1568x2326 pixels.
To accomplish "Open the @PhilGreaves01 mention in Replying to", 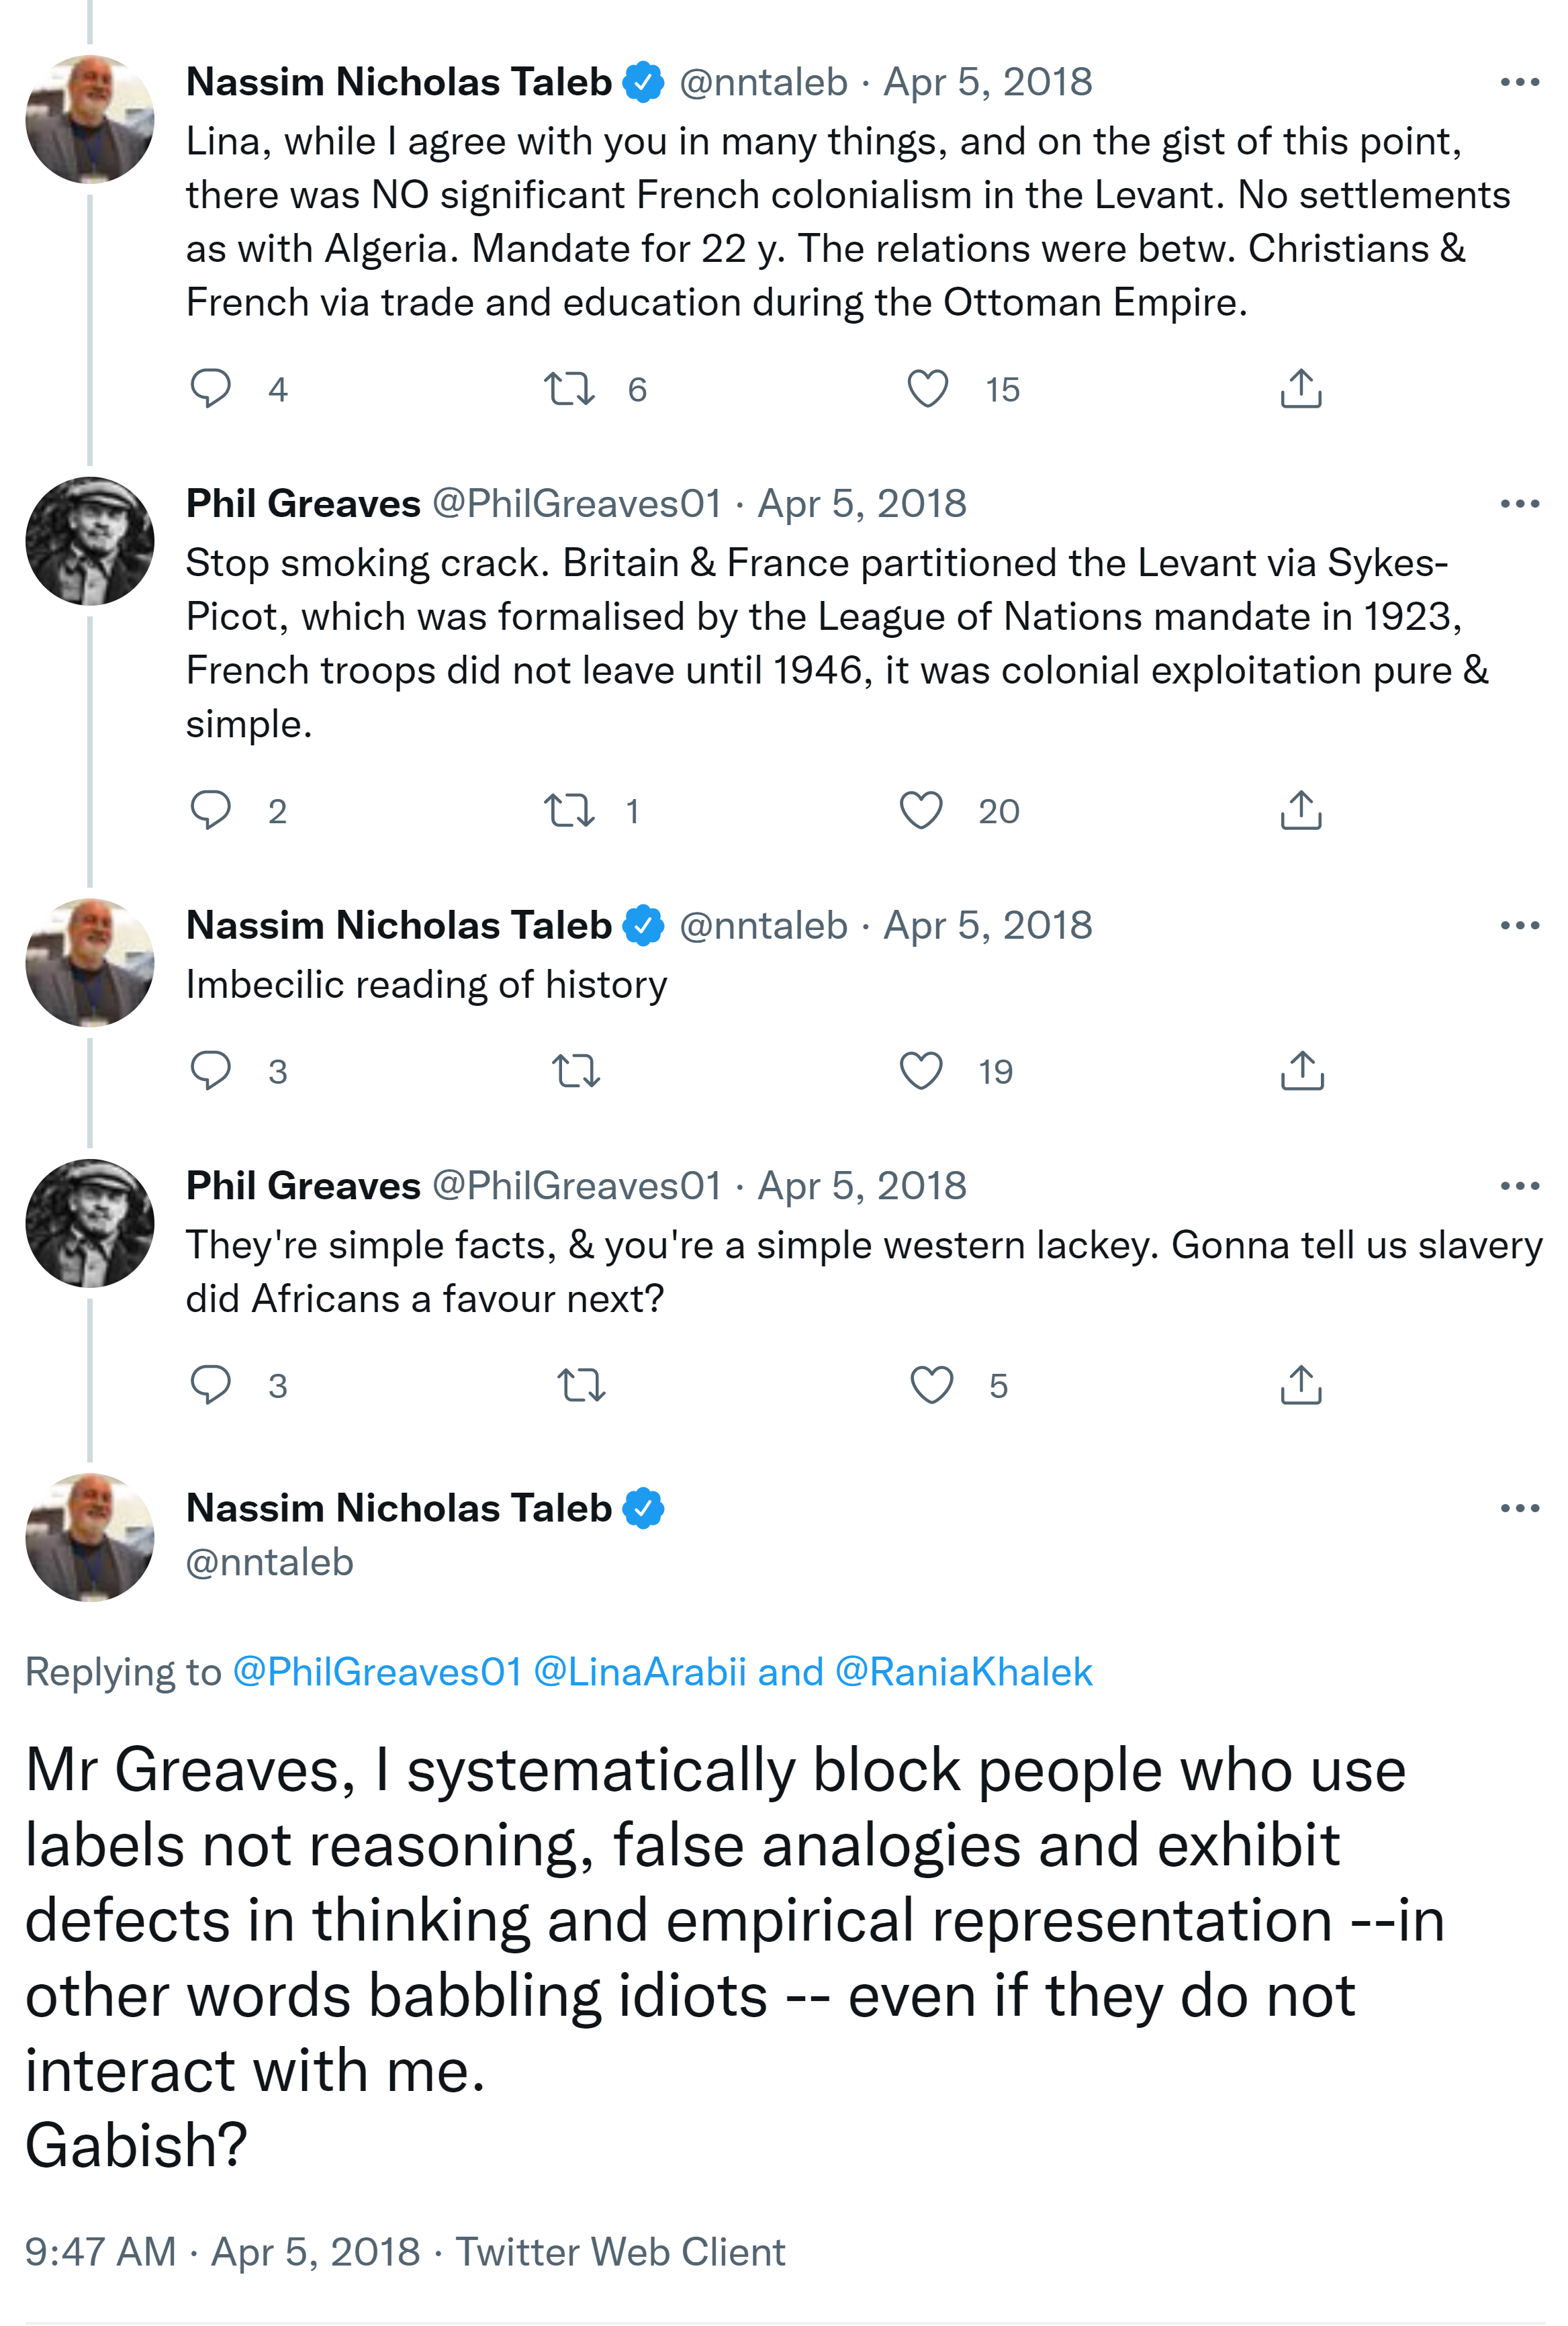I will (377, 1672).
